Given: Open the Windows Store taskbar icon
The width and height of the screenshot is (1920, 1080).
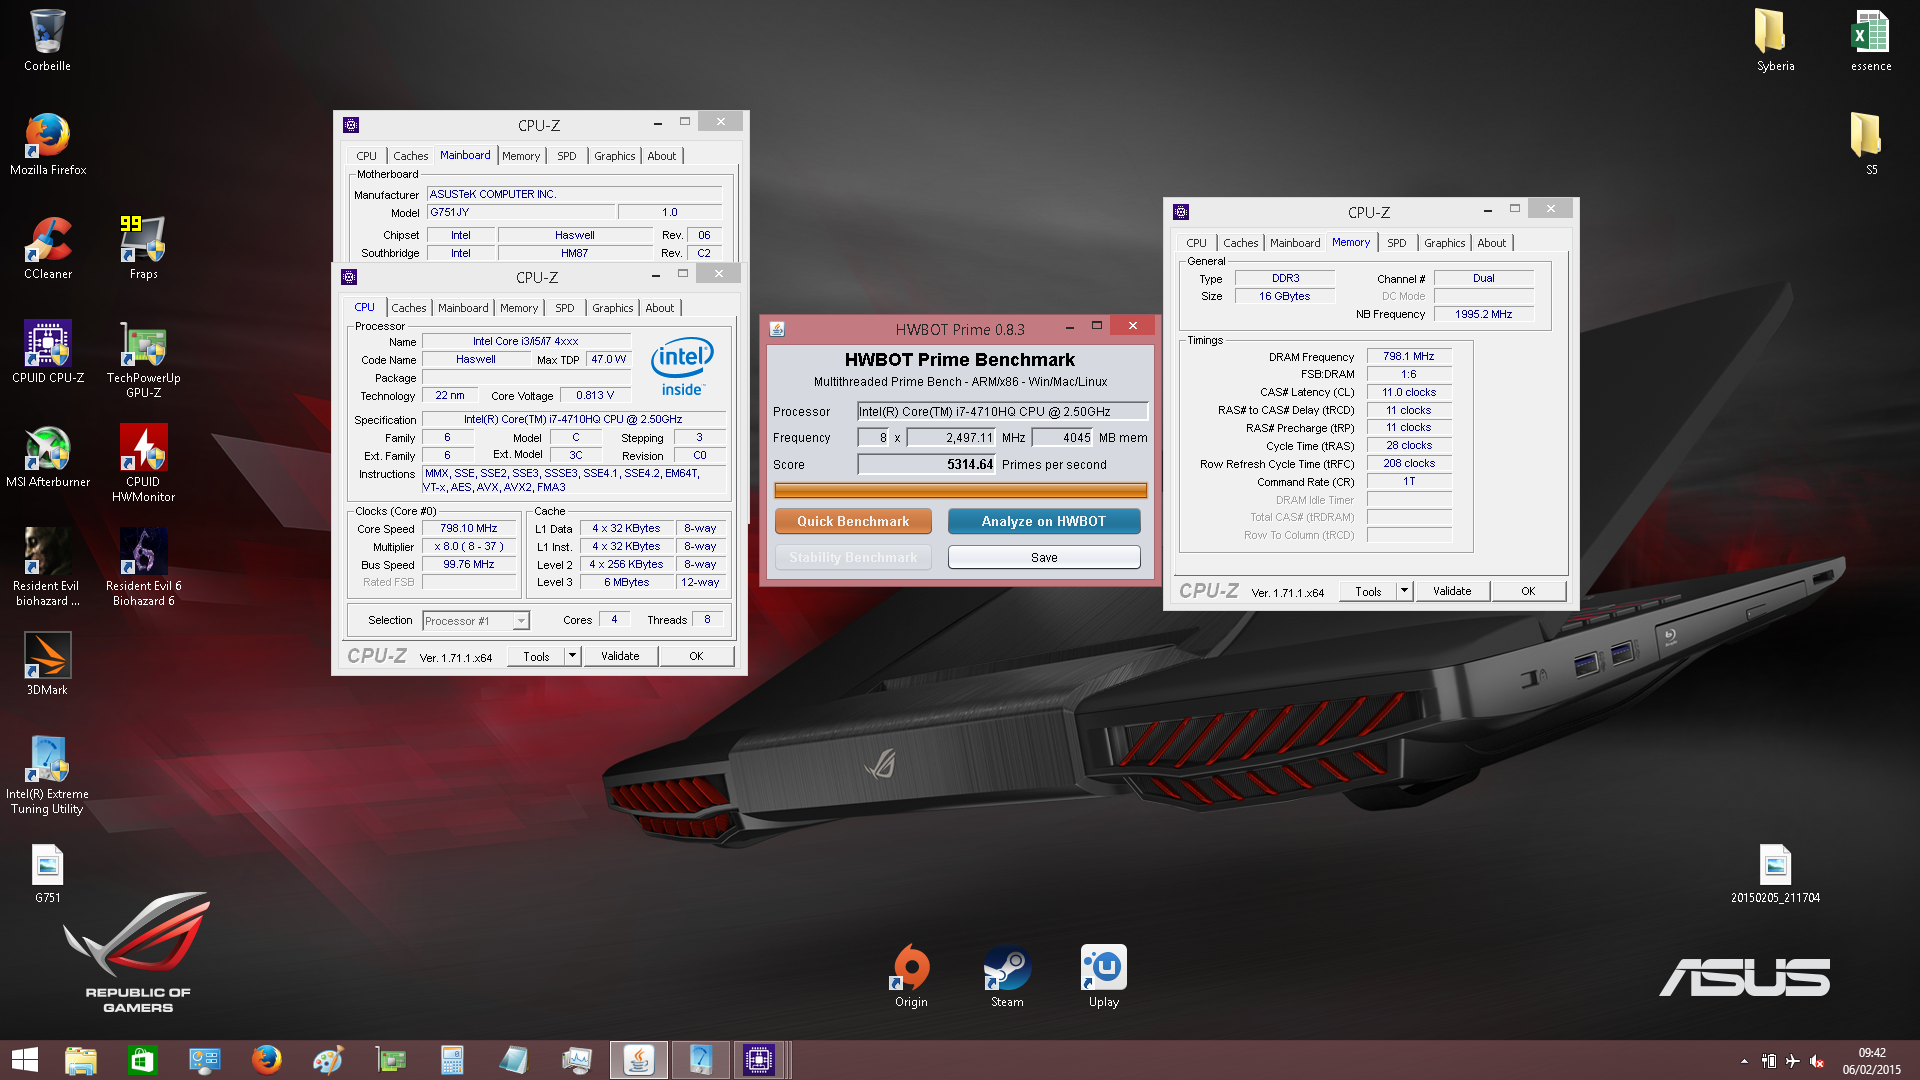Looking at the screenshot, I should 142,1059.
